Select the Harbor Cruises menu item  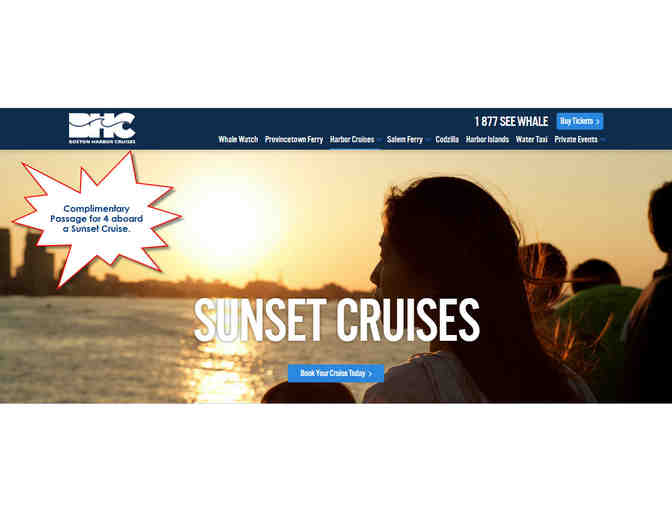click(352, 139)
